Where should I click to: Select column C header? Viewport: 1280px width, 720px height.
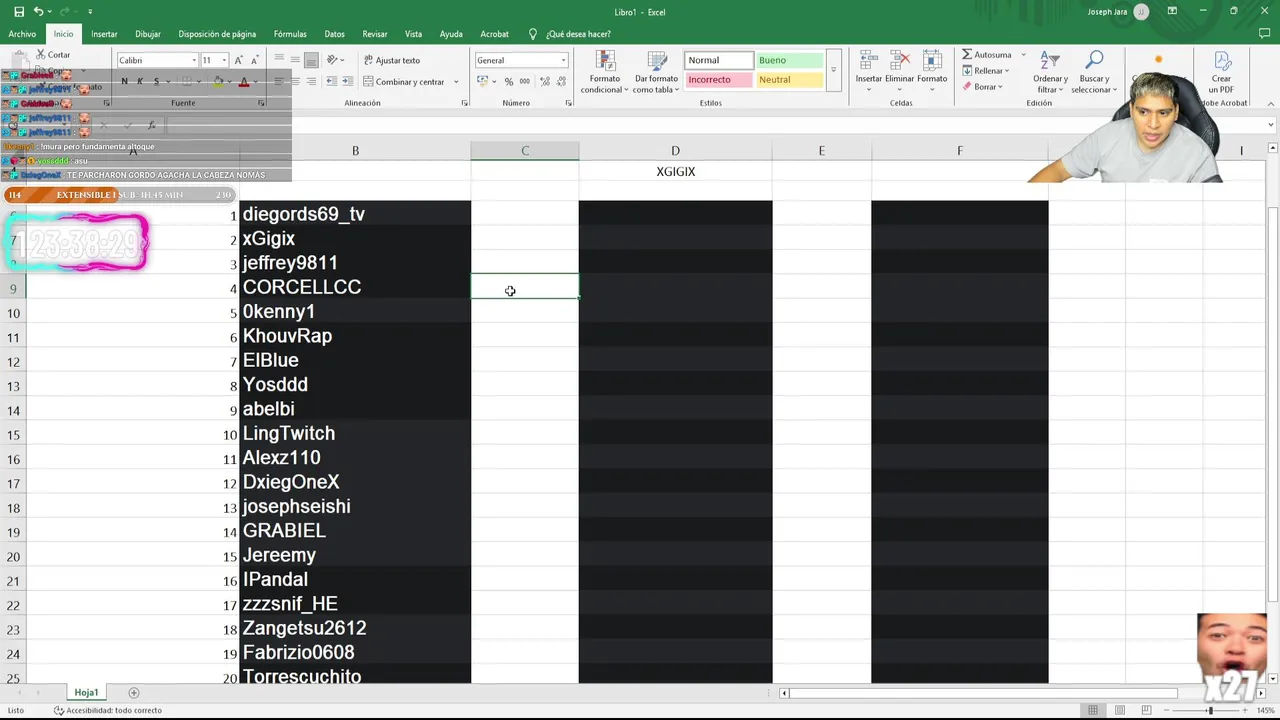pos(525,150)
